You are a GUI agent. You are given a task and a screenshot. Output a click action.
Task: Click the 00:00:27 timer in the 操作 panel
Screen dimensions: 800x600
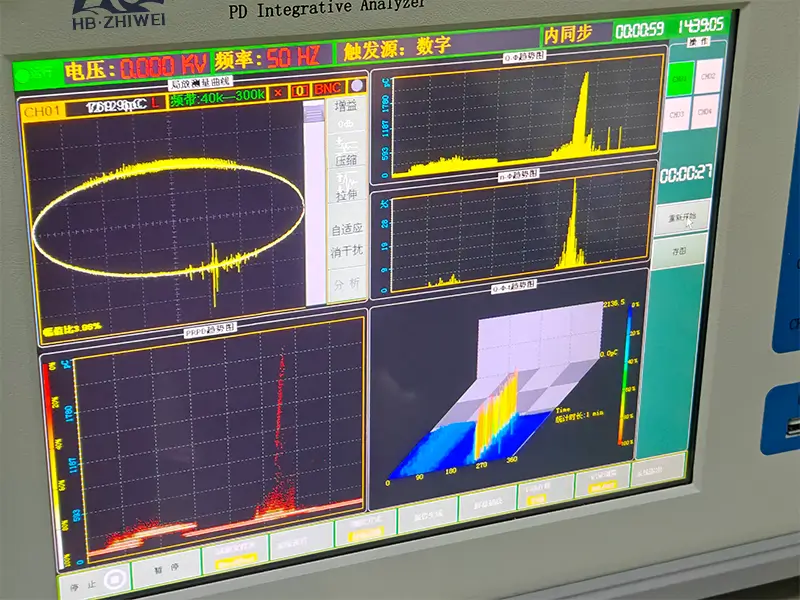click(686, 174)
